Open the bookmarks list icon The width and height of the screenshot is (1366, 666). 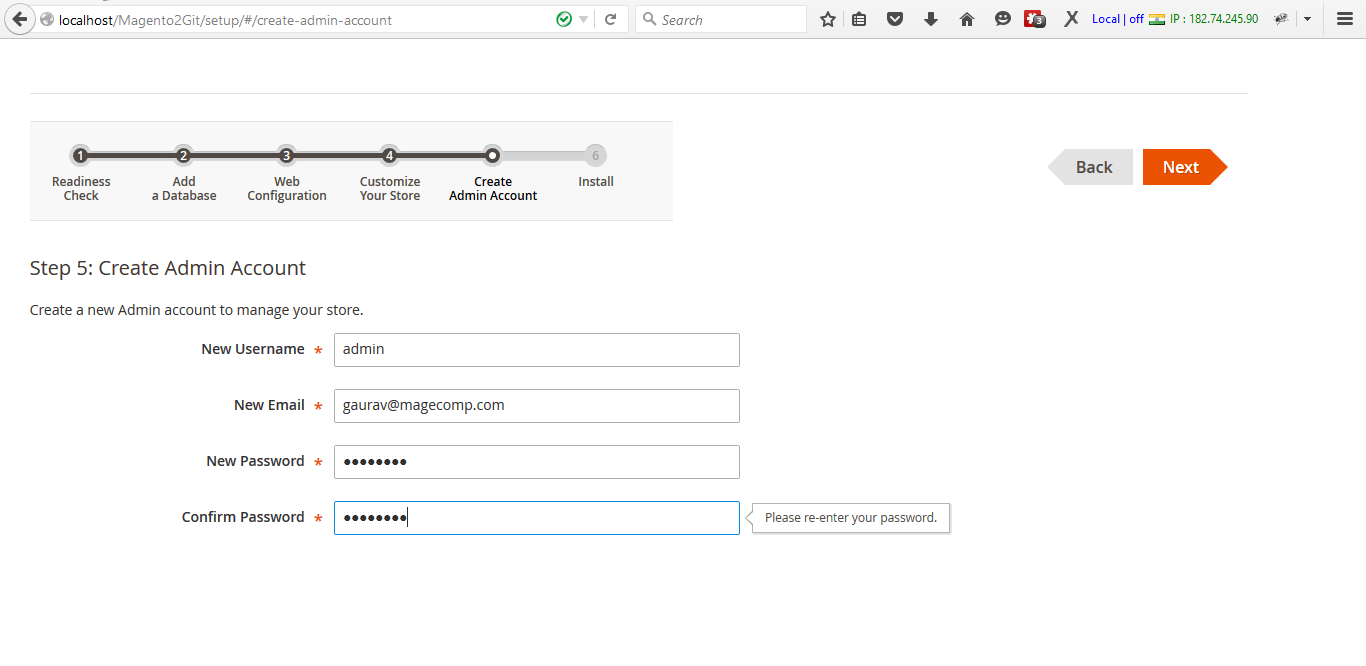pos(859,19)
